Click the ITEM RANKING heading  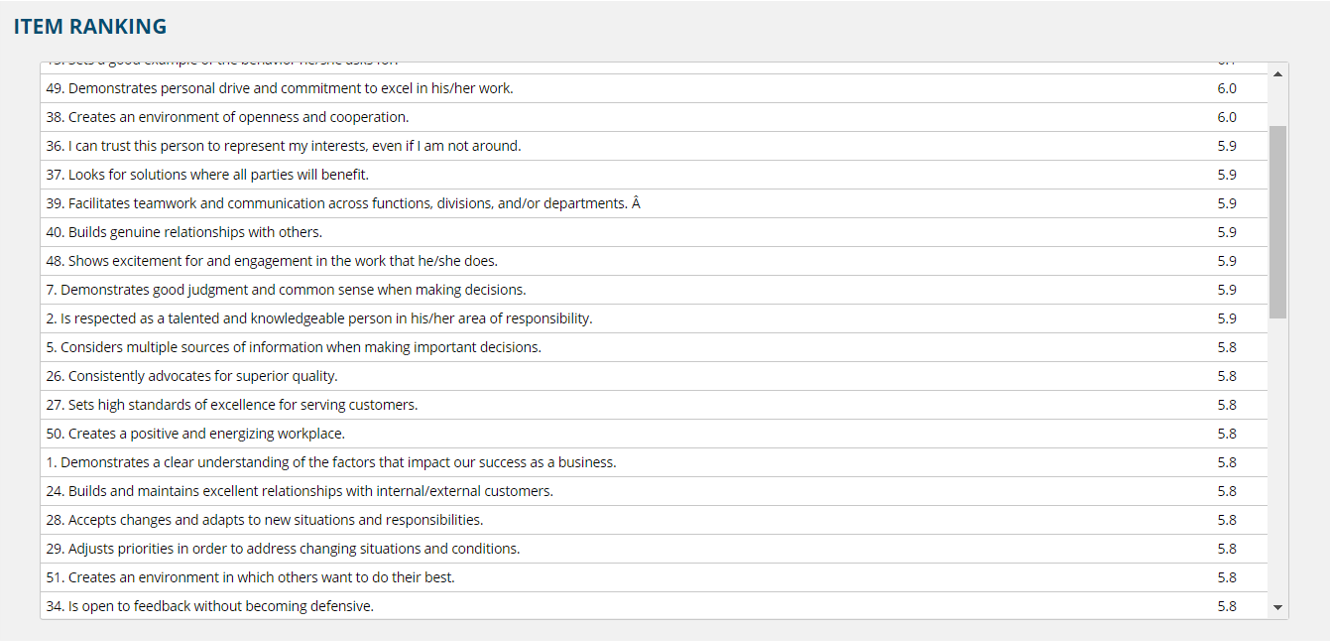point(90,27)
